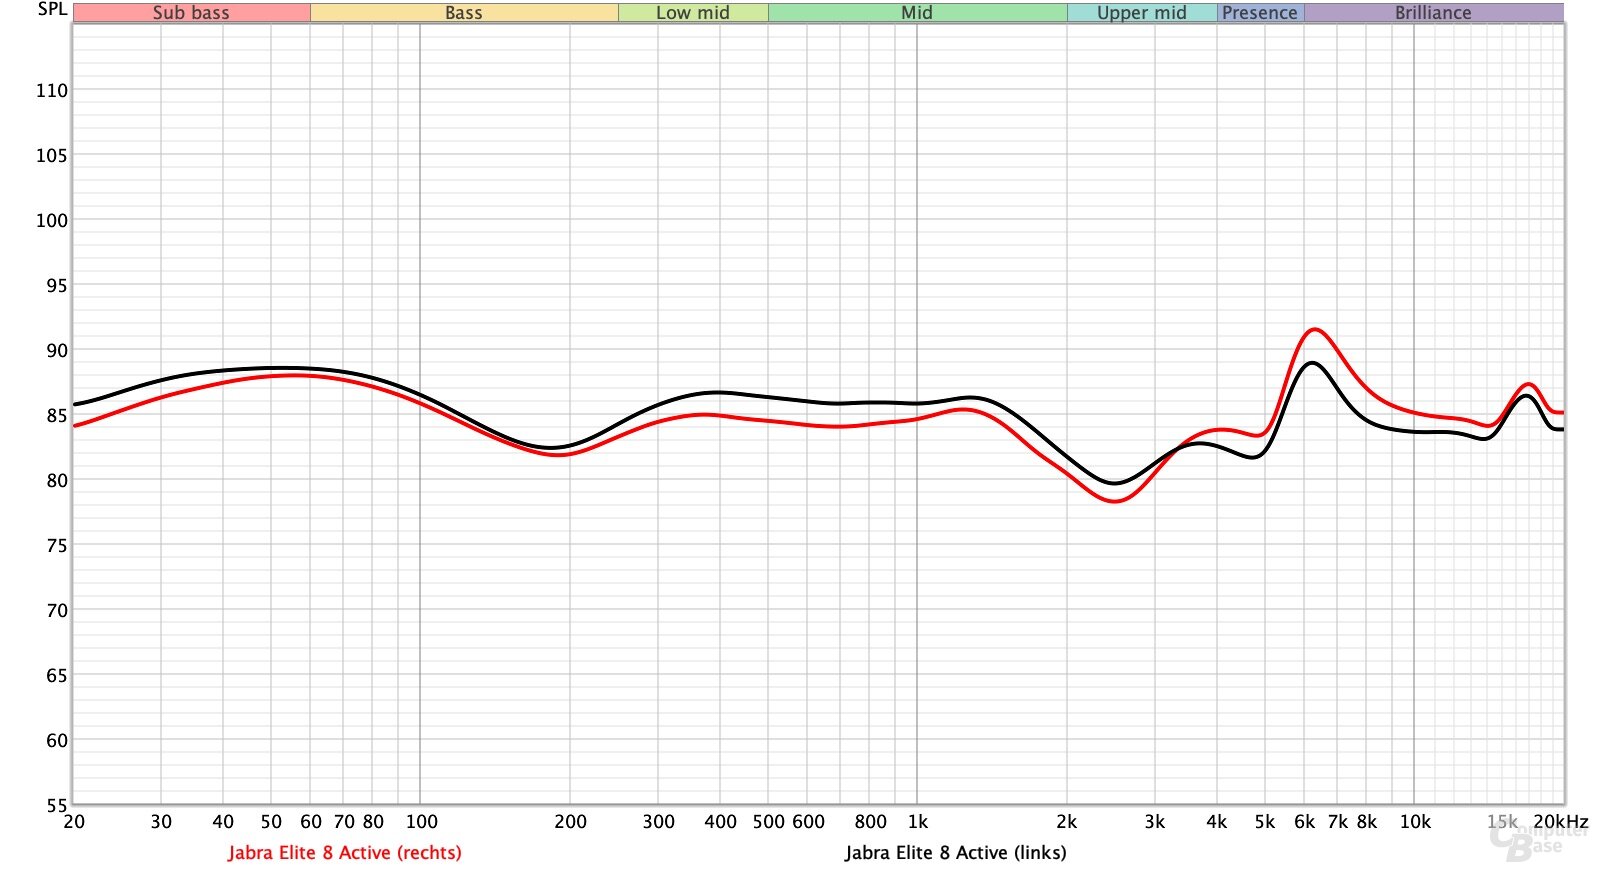Click the 300 label on frequency axis
The height and width of the screenshot is (872, 1600).
click(658, 822)
